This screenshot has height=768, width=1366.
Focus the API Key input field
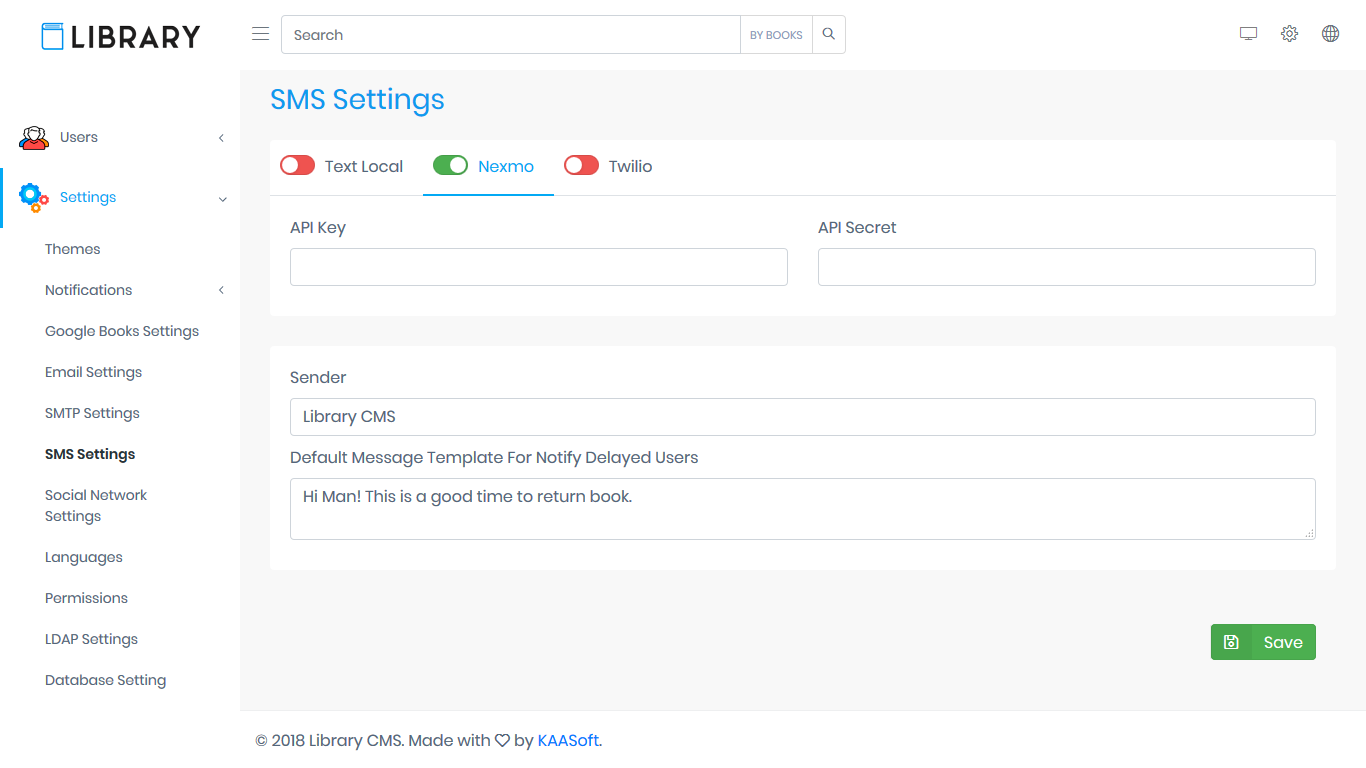[538, 267]
